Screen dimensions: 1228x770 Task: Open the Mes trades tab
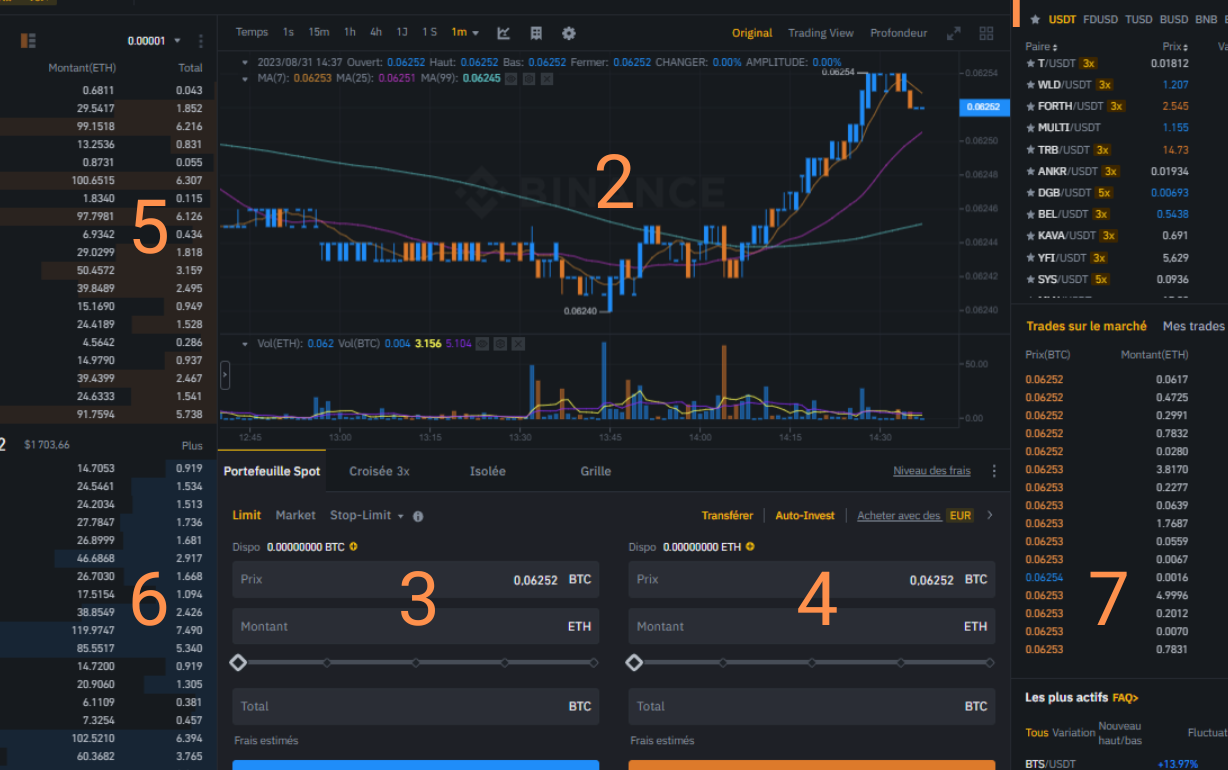tap(1193, 327)
